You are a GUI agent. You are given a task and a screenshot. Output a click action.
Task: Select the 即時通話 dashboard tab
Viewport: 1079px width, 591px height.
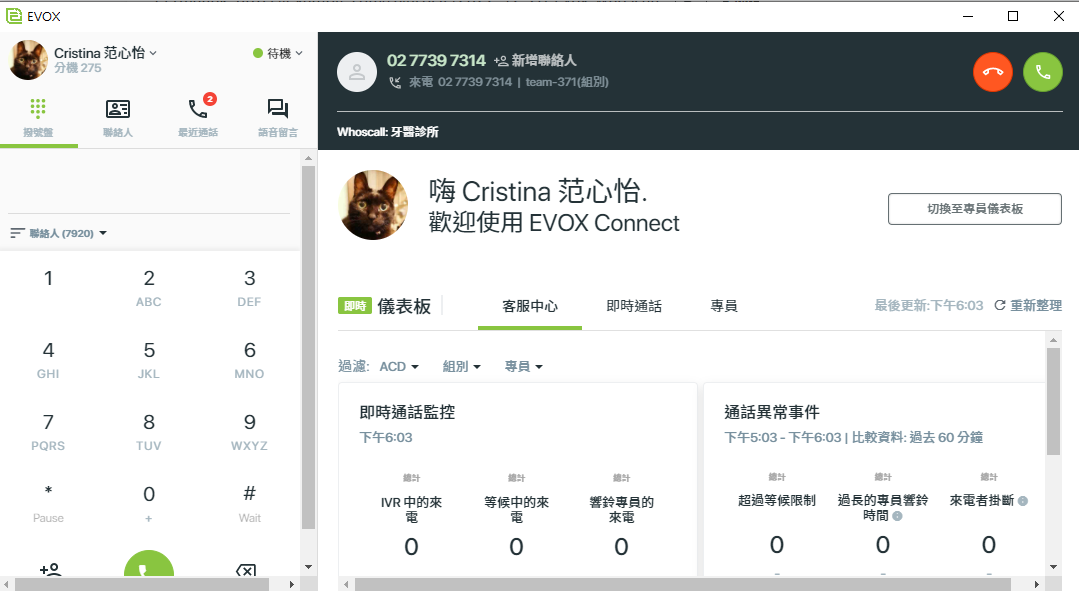click(634, 306)
